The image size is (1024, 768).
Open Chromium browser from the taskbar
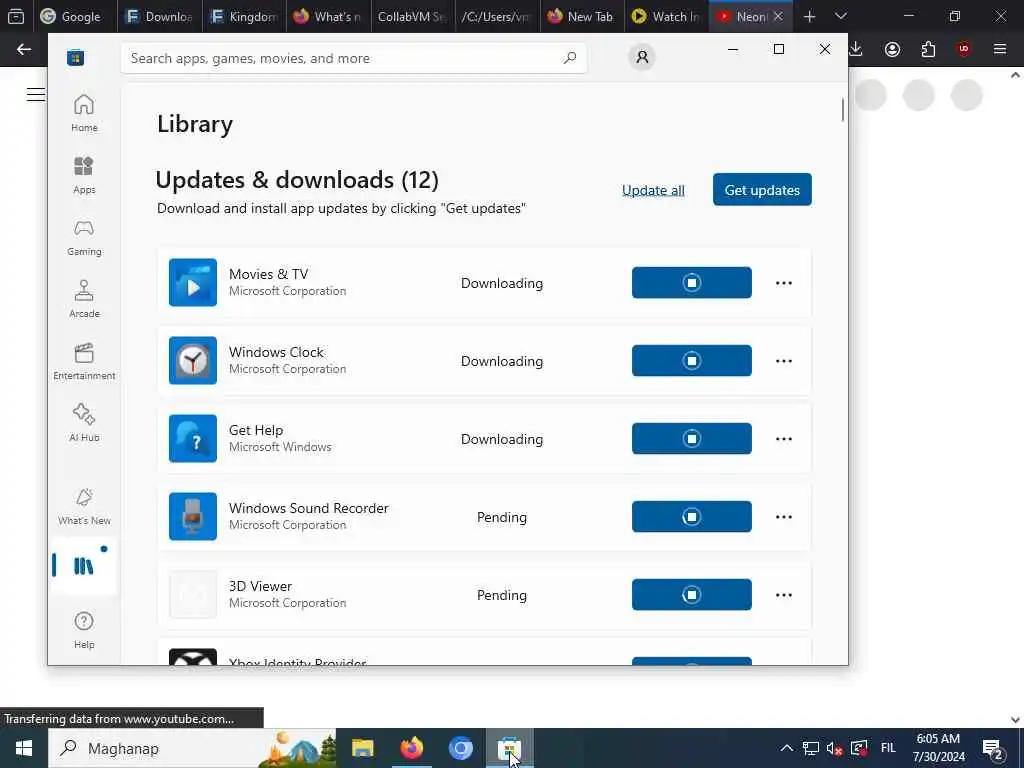click(460, 748)
